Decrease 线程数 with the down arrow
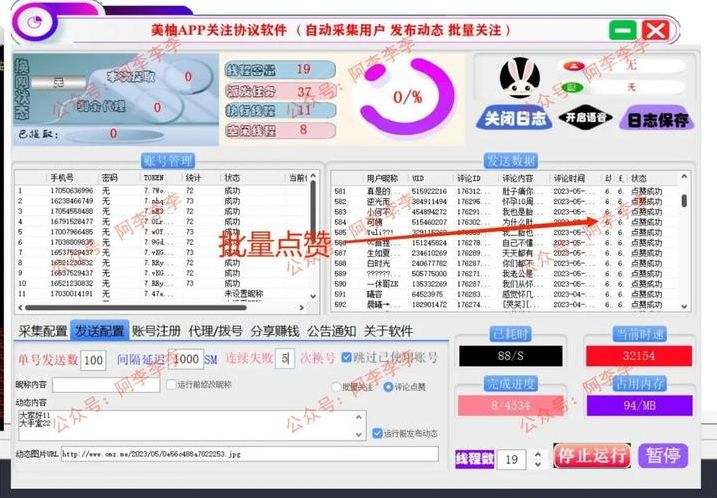The height and width of the screenshot is (498, 717). tap(538, 463)
